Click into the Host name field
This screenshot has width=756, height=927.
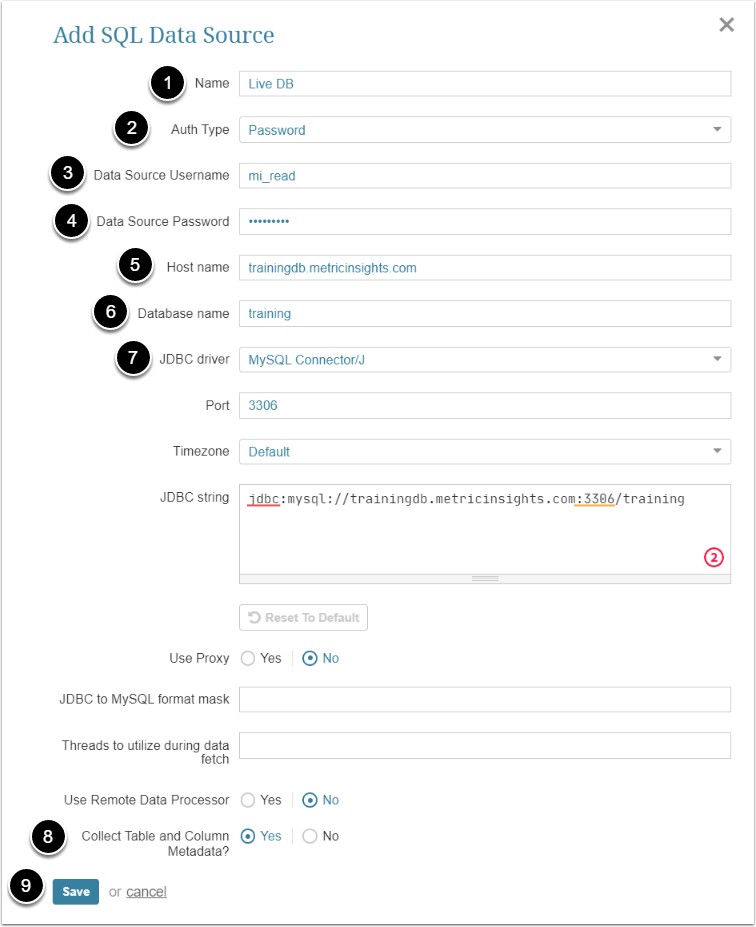[x=485, y=268]
